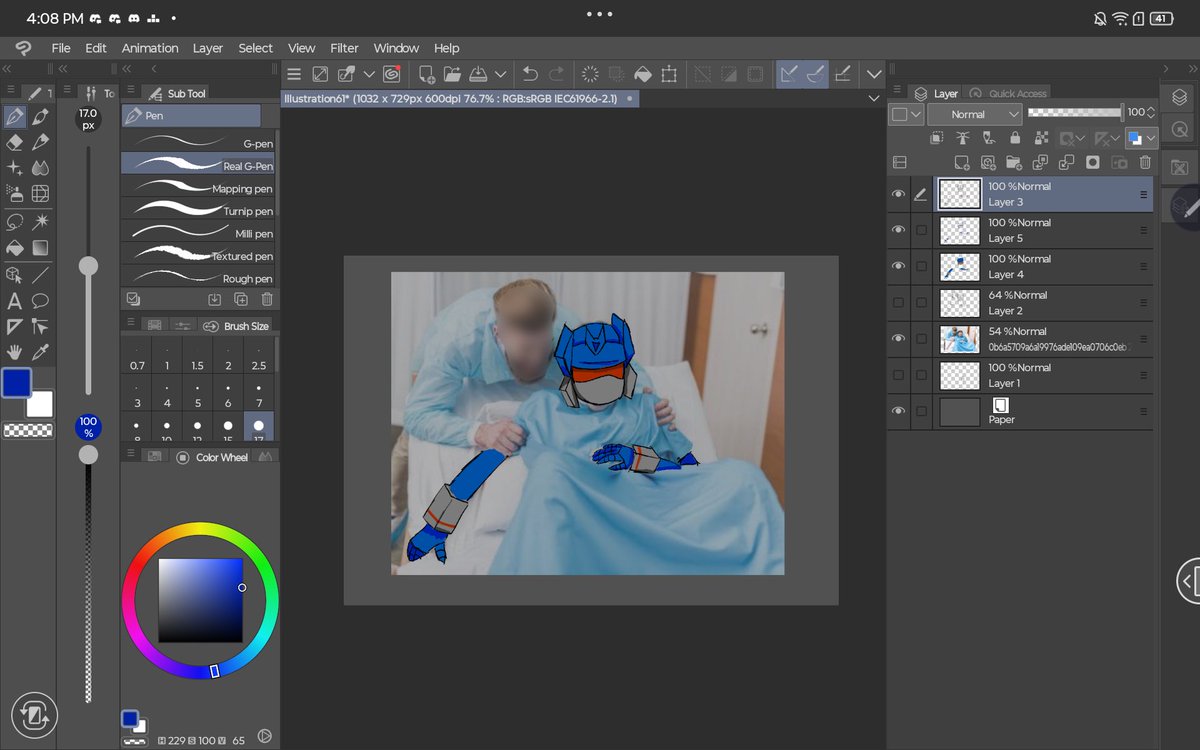Expand the save options arrow in command bar
Image resolution: width=1200 pixels, height=750 pixels.
500,74
